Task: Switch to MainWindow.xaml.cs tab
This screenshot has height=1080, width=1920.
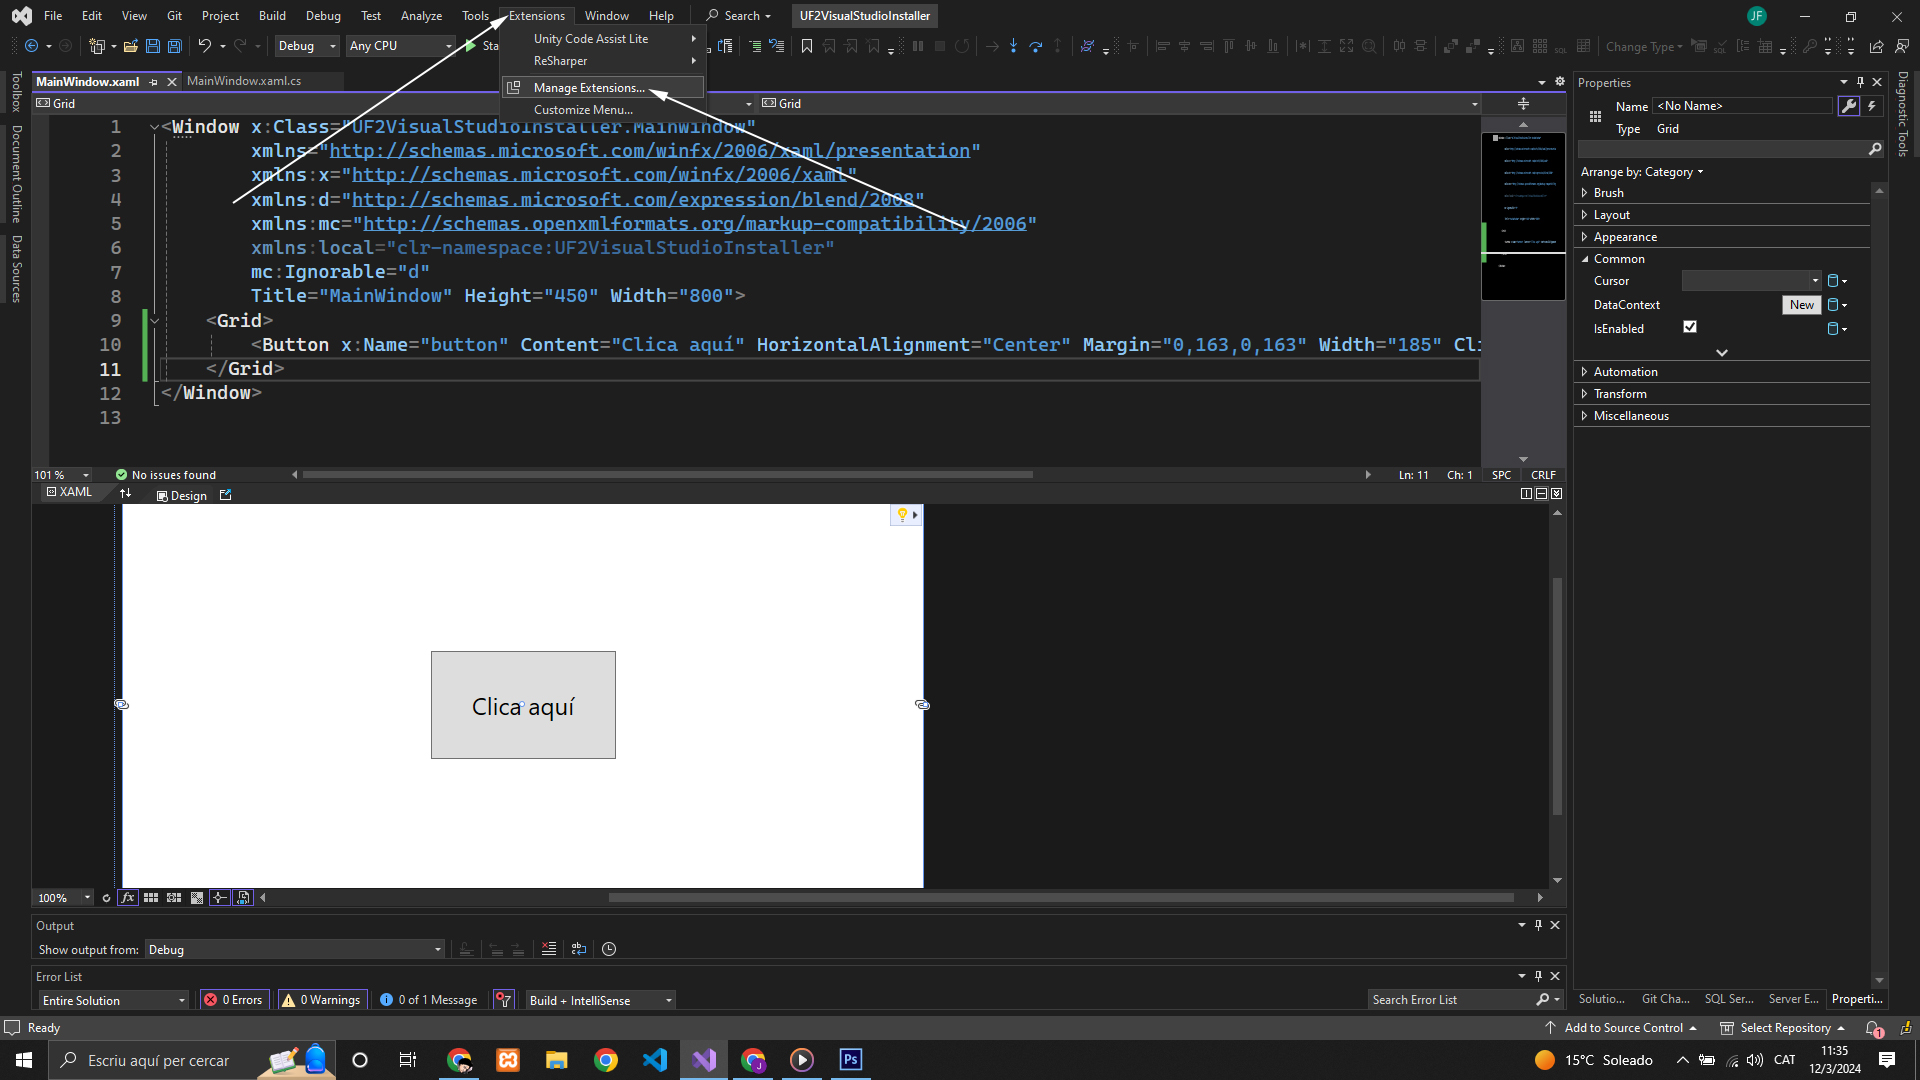Action: coord(244,81)
